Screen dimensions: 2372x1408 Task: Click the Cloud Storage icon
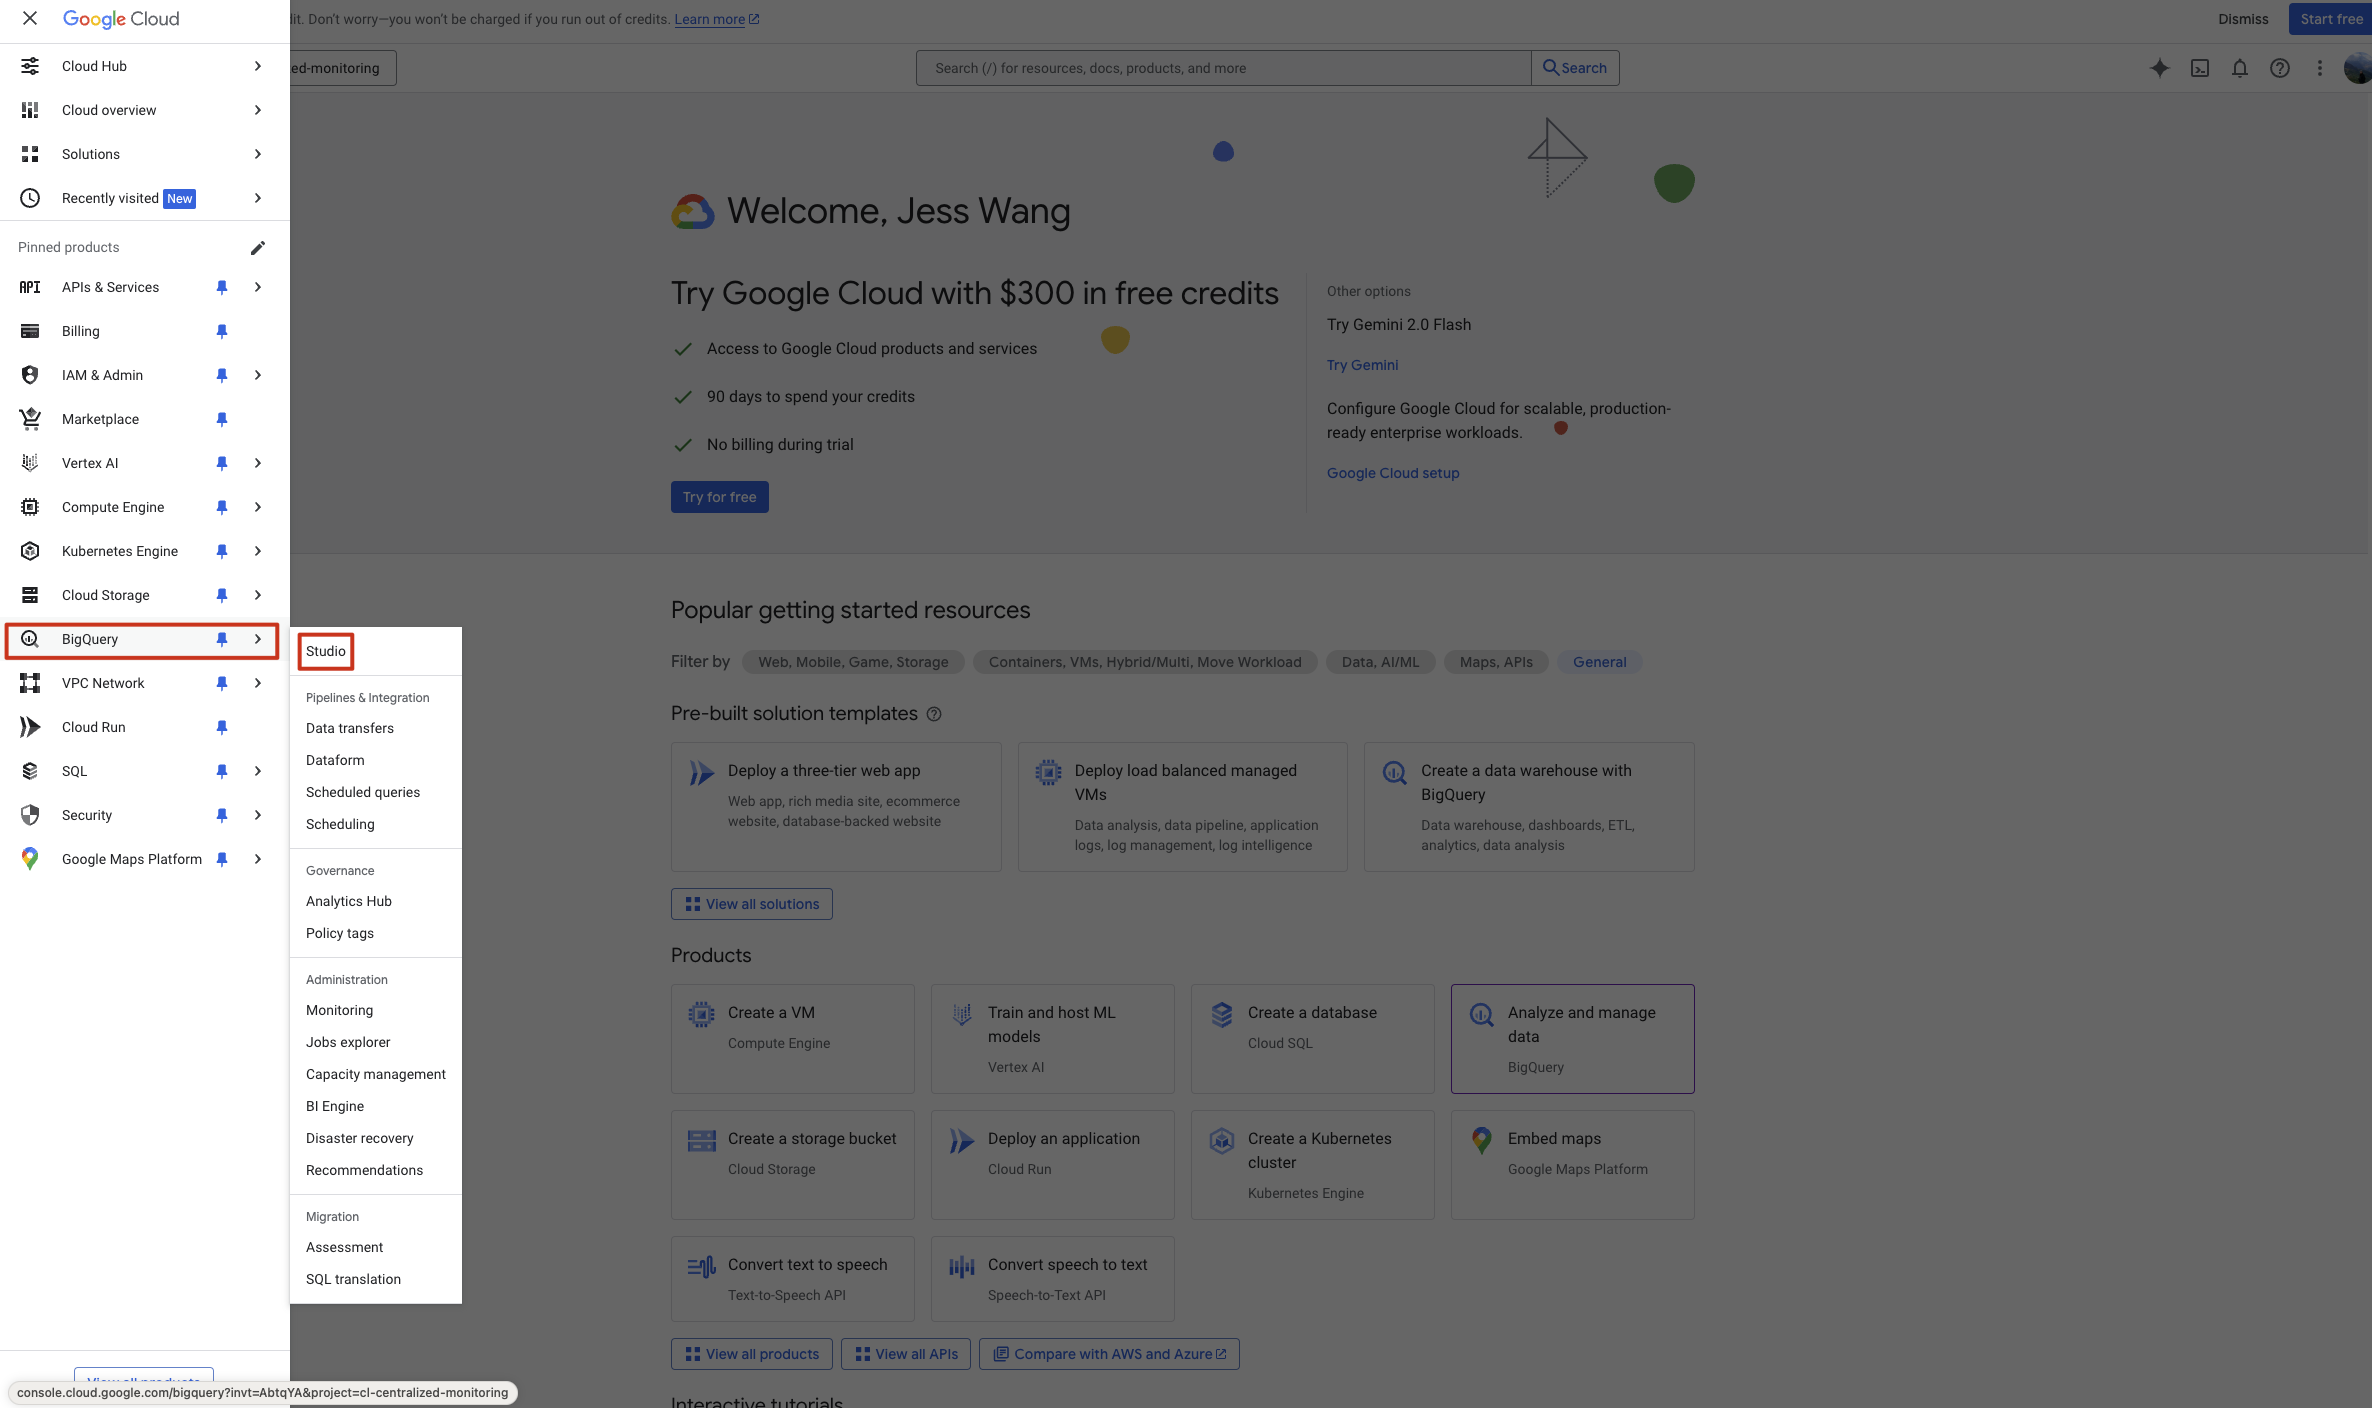click(30, 595)
